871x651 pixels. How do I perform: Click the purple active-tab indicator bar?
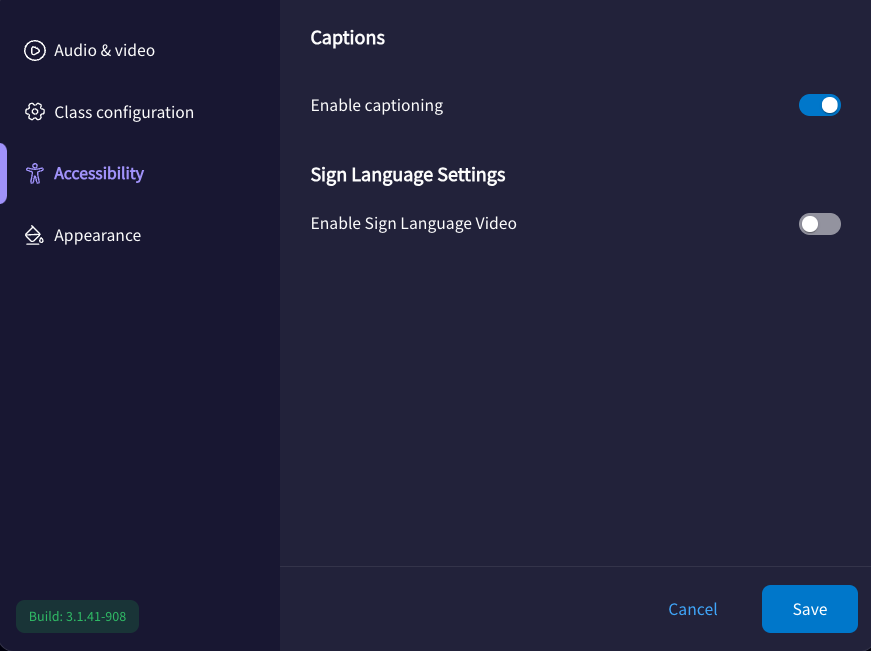pyautogui.click(x=3, y=174)
